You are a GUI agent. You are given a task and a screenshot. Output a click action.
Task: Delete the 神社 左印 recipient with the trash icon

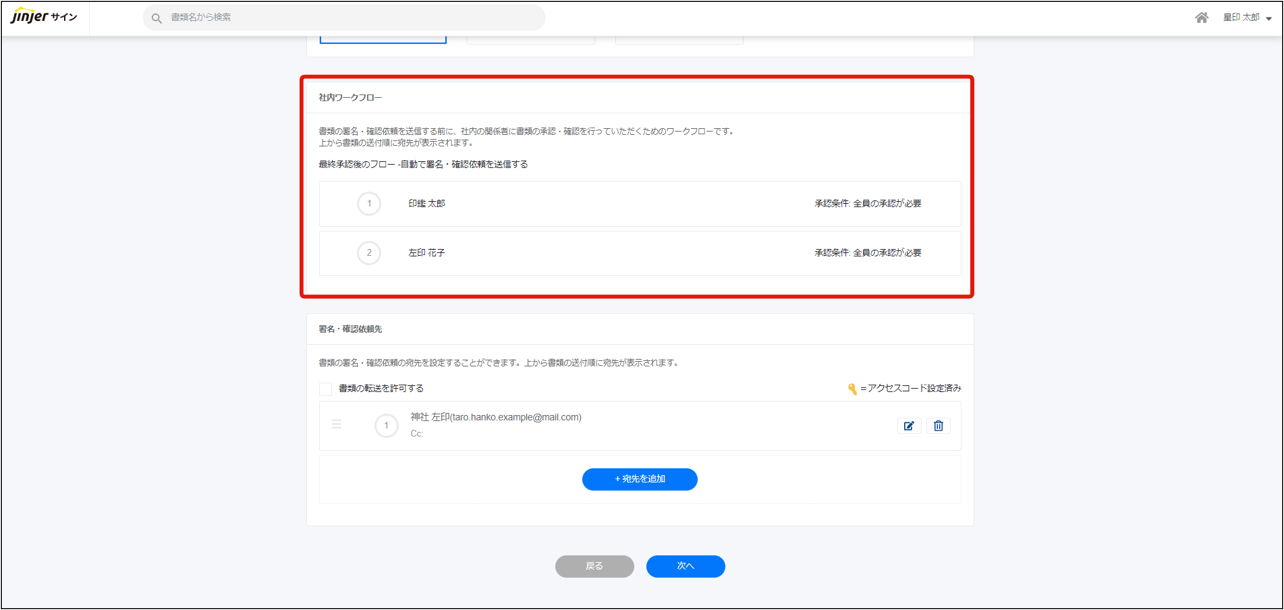pyautogui.click(x=938, y=426)
